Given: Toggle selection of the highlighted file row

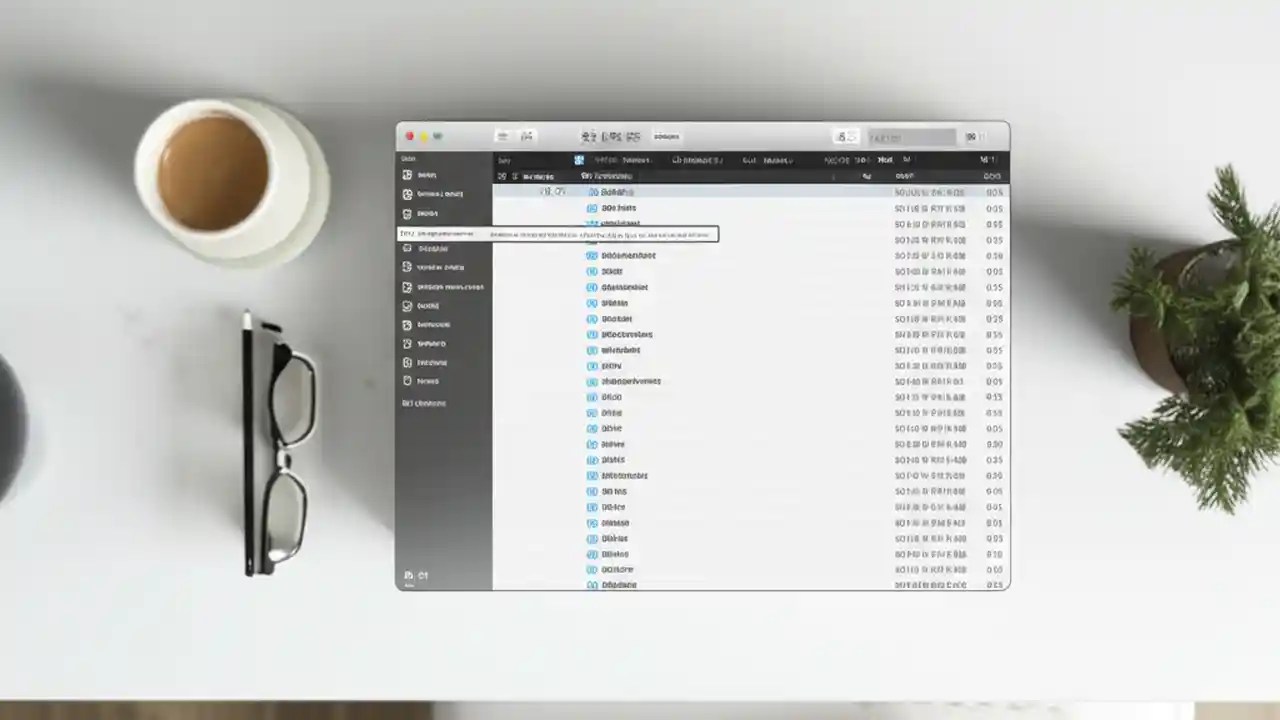Looking at the screenshot, I should [700, 192].
